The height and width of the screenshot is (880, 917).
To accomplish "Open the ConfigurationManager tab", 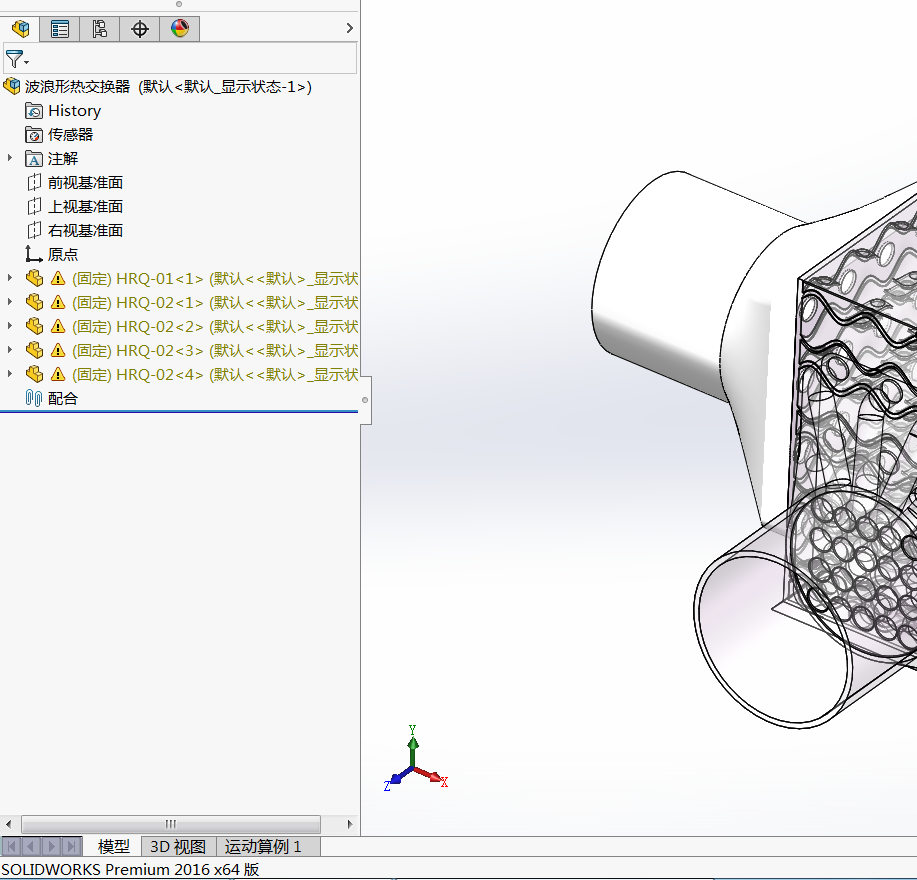I will click(99, 29).
